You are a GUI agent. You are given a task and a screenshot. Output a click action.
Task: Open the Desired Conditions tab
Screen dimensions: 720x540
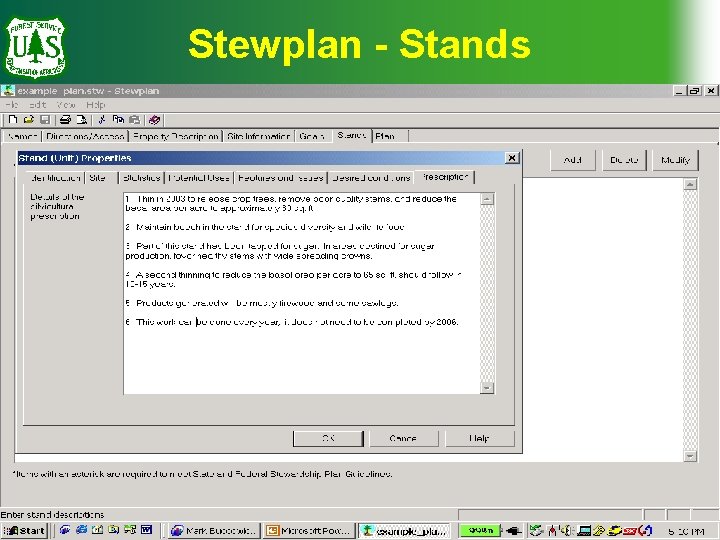(371, 178)
